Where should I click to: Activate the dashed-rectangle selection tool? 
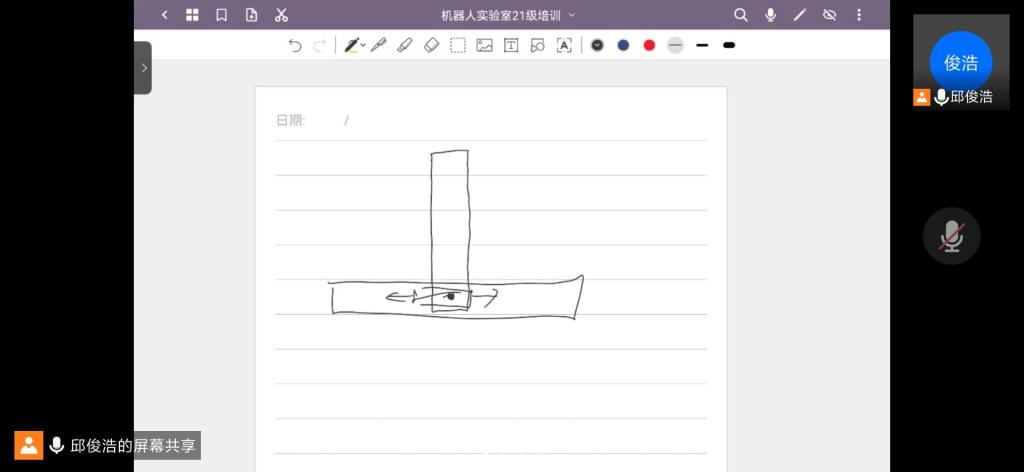tap(458, 45)
